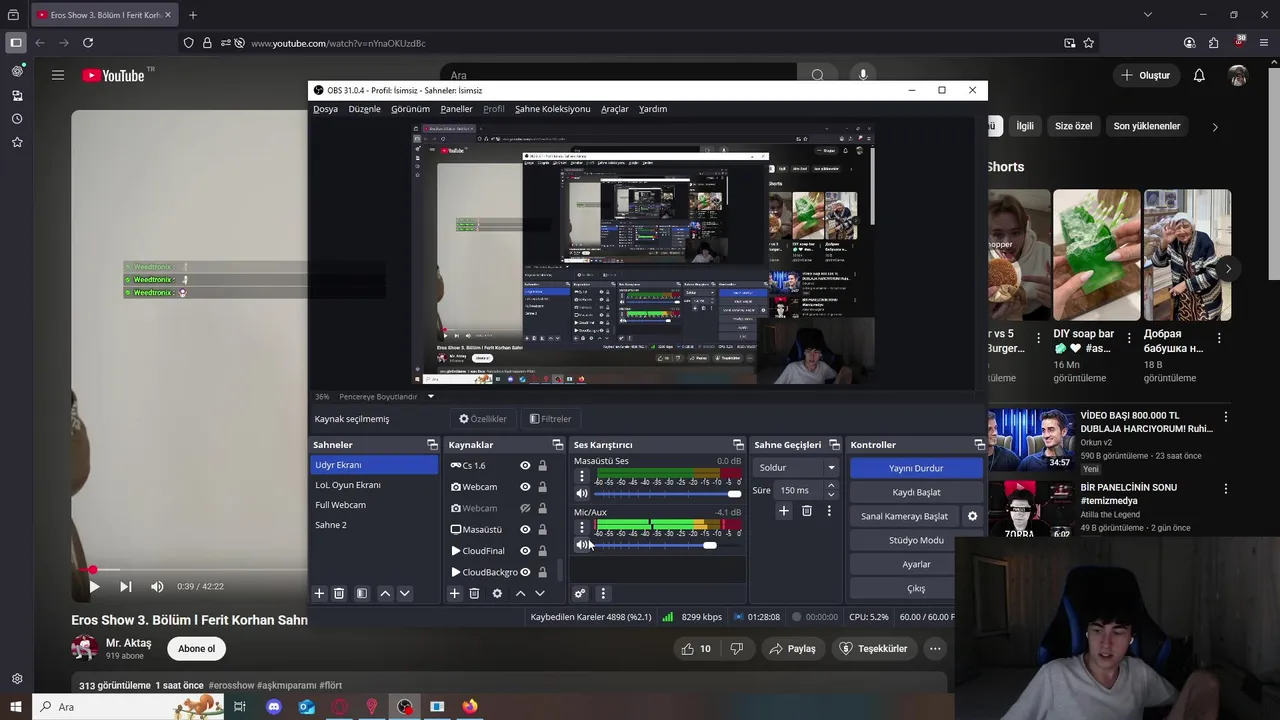Mute Masaüstü Ses speaker icon
The image size is (1280, 720).
582,494
